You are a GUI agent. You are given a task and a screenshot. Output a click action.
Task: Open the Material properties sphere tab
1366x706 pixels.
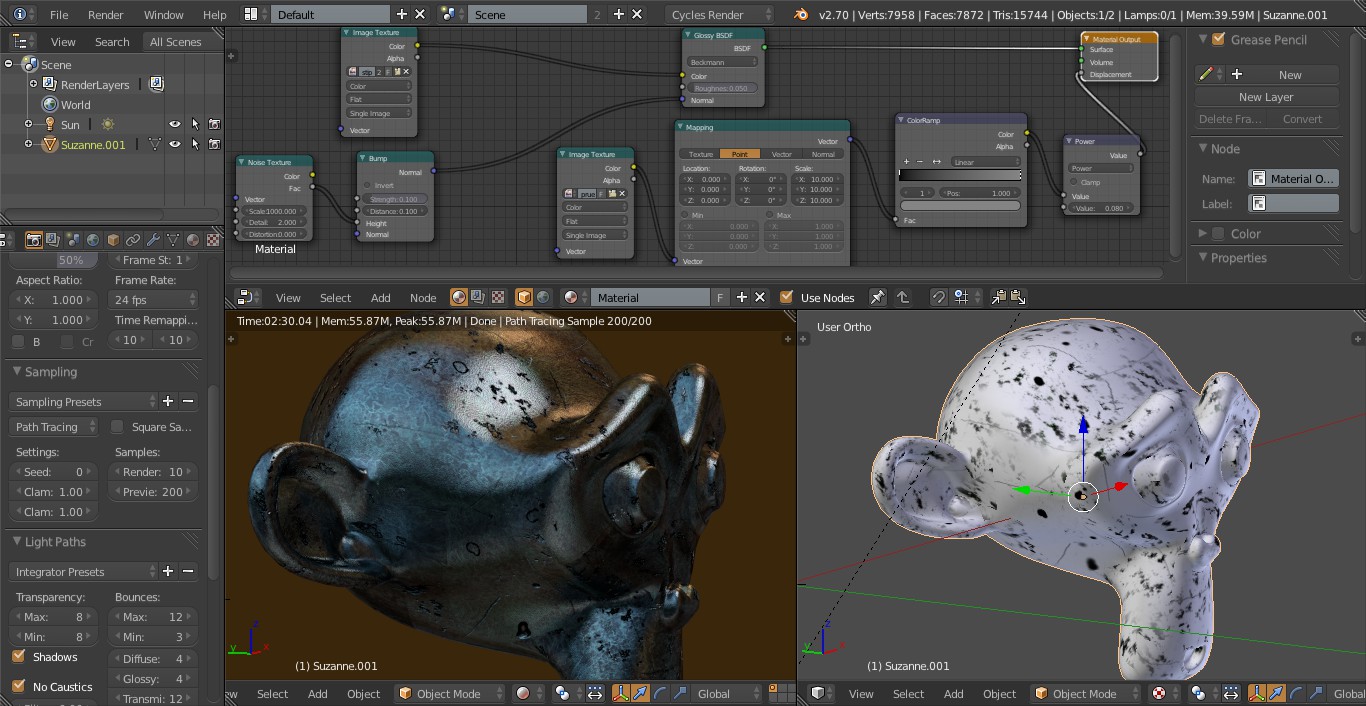(193, 240)
